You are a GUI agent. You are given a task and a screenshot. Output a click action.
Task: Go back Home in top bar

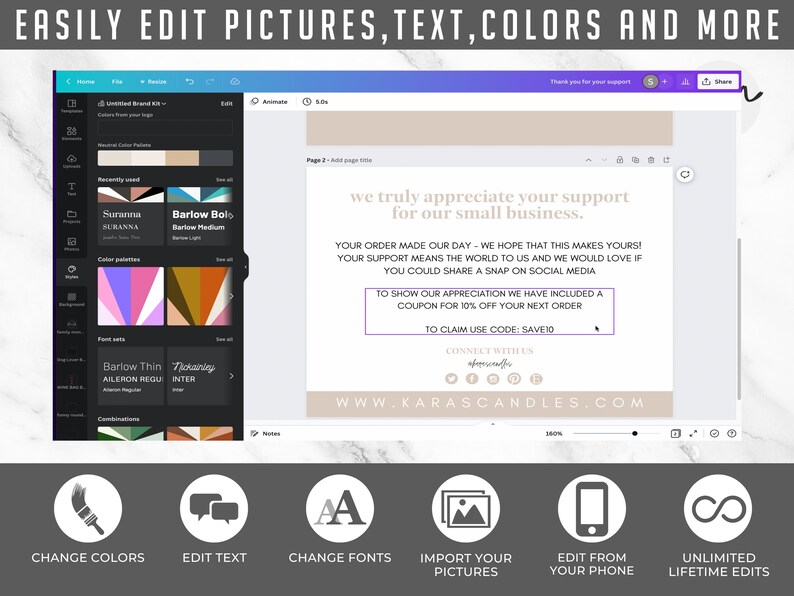tap(81, 82)
